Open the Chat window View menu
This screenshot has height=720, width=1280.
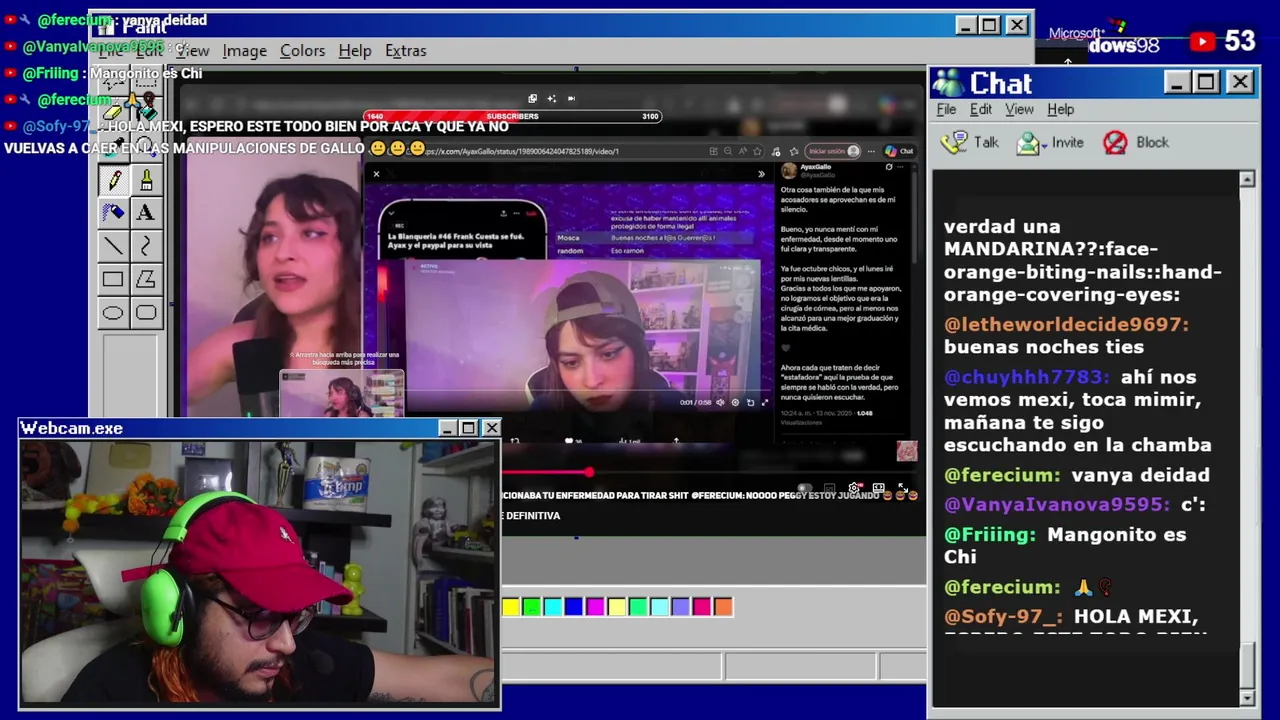(x=1019, y=109)
